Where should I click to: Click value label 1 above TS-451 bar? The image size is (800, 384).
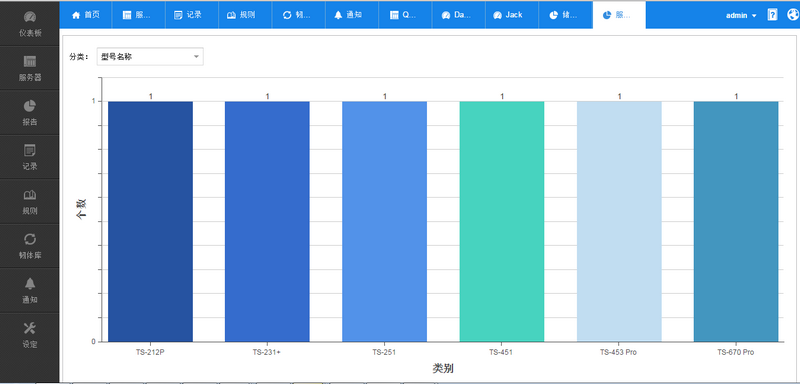click(x=502, y=96)
